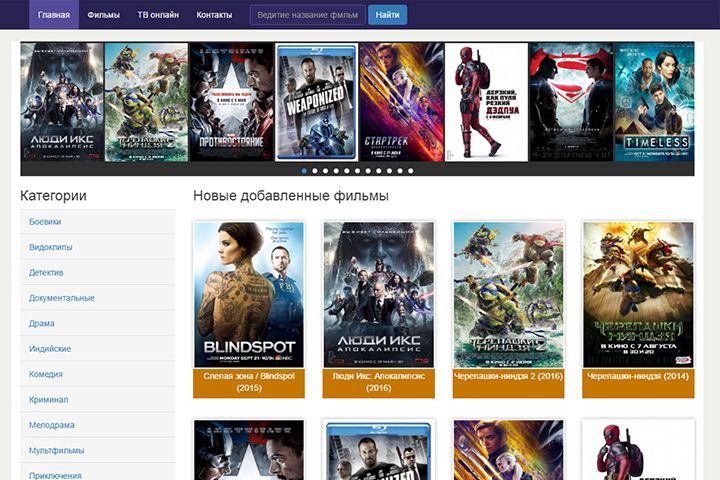720x480 pixels.
Task: Click the Найти search button
Action: tap(388, 15)
